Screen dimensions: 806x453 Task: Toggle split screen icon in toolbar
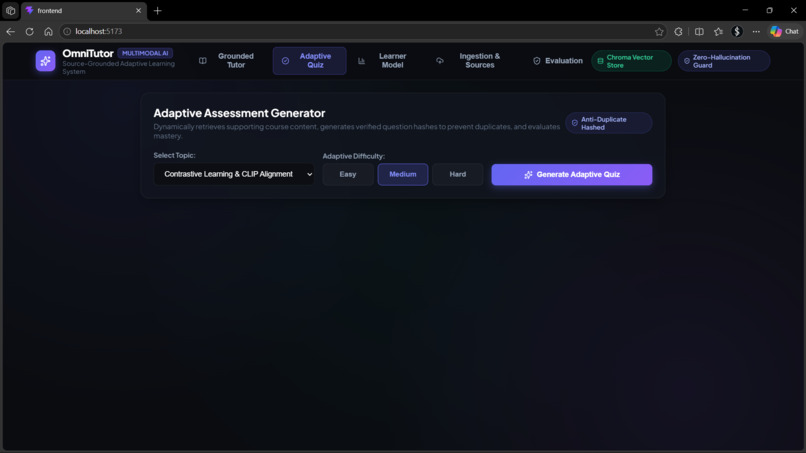[699, 31]
